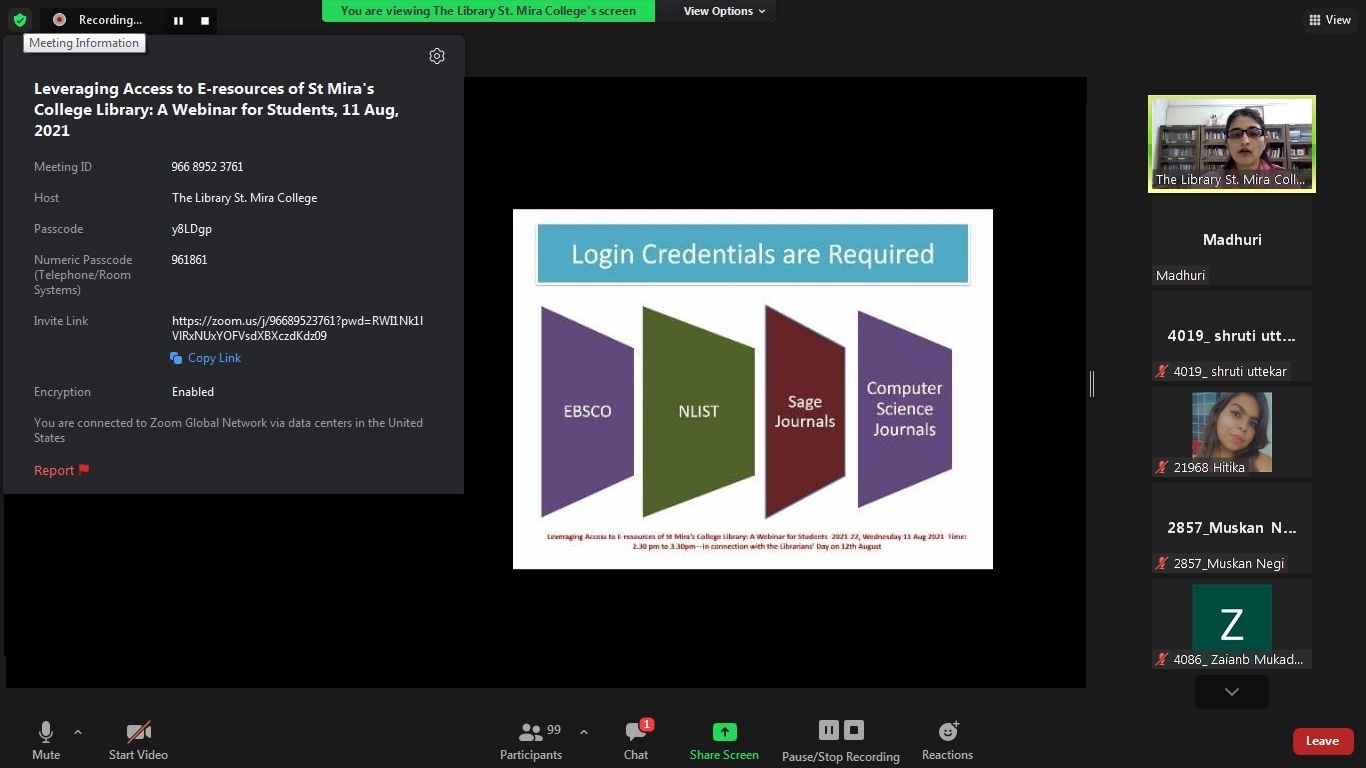Click the Meeting Information tooltip label
This screenshot has height=768, width=1366.
tap(84, 43)
